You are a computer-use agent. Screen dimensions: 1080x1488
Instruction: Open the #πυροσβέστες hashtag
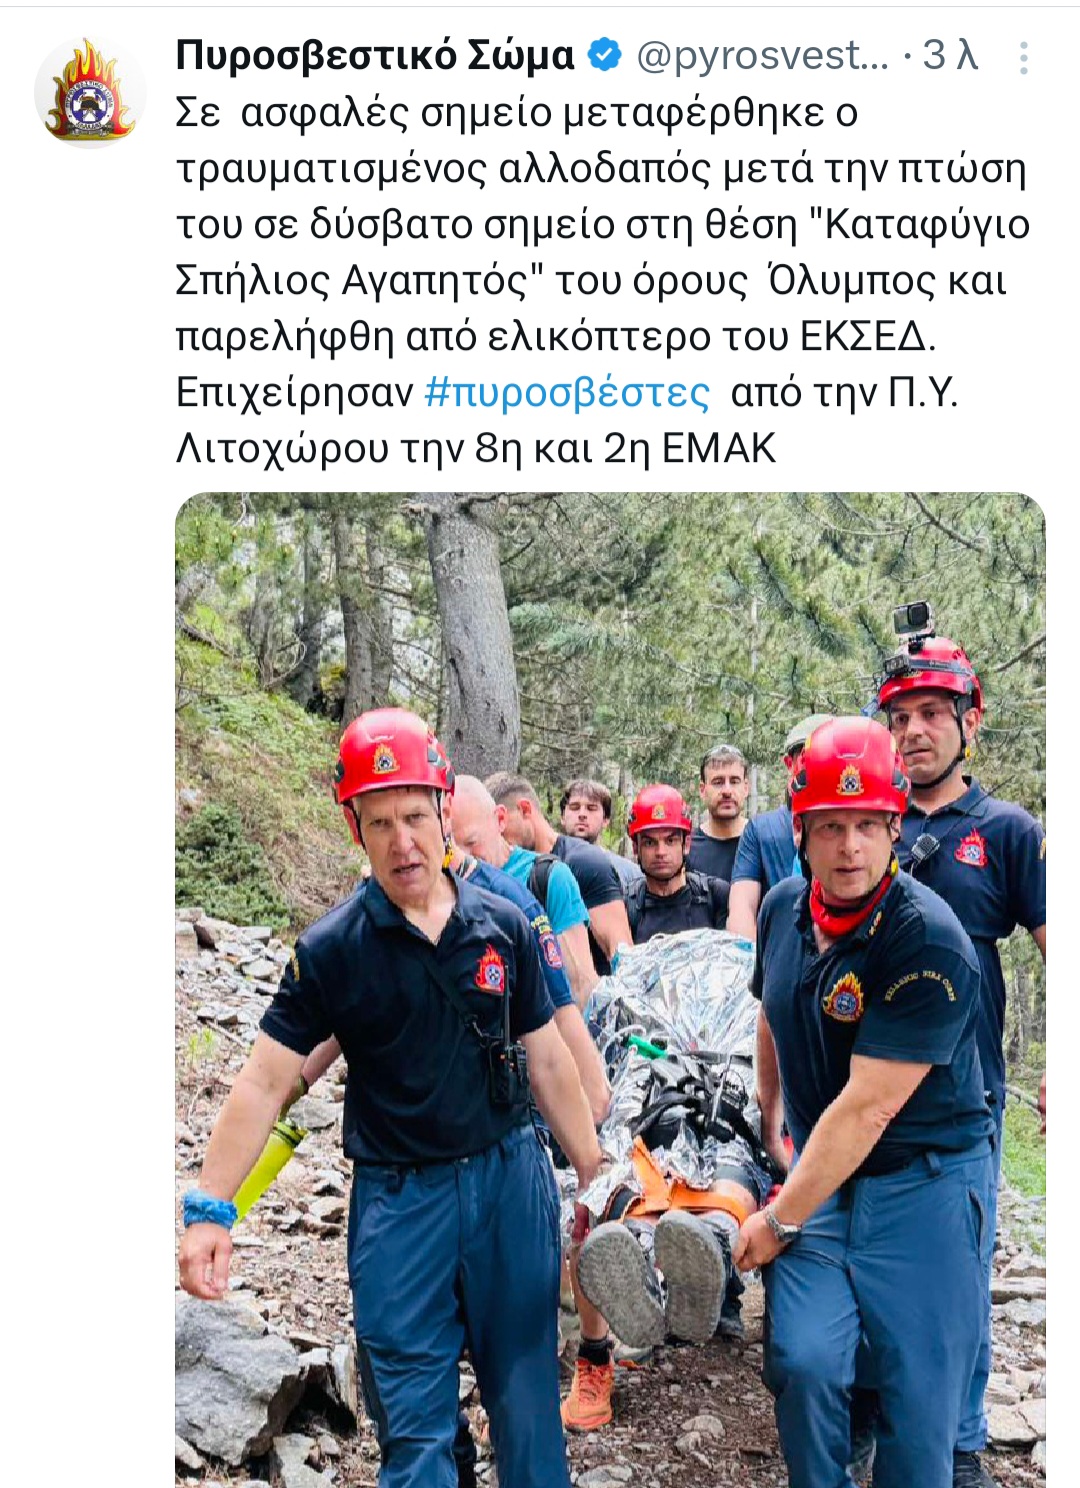tap(567, 393)
